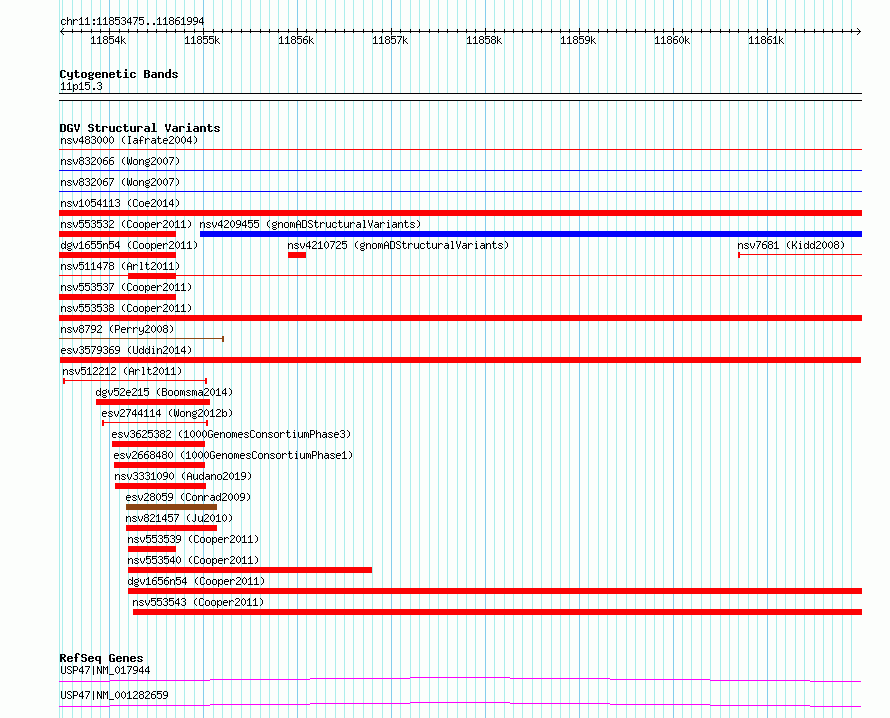Open the nsv832066 (Wong2007) variant
Image resolution: width=890 pixels, height=718 pixels.
click(x=120, y=162)
